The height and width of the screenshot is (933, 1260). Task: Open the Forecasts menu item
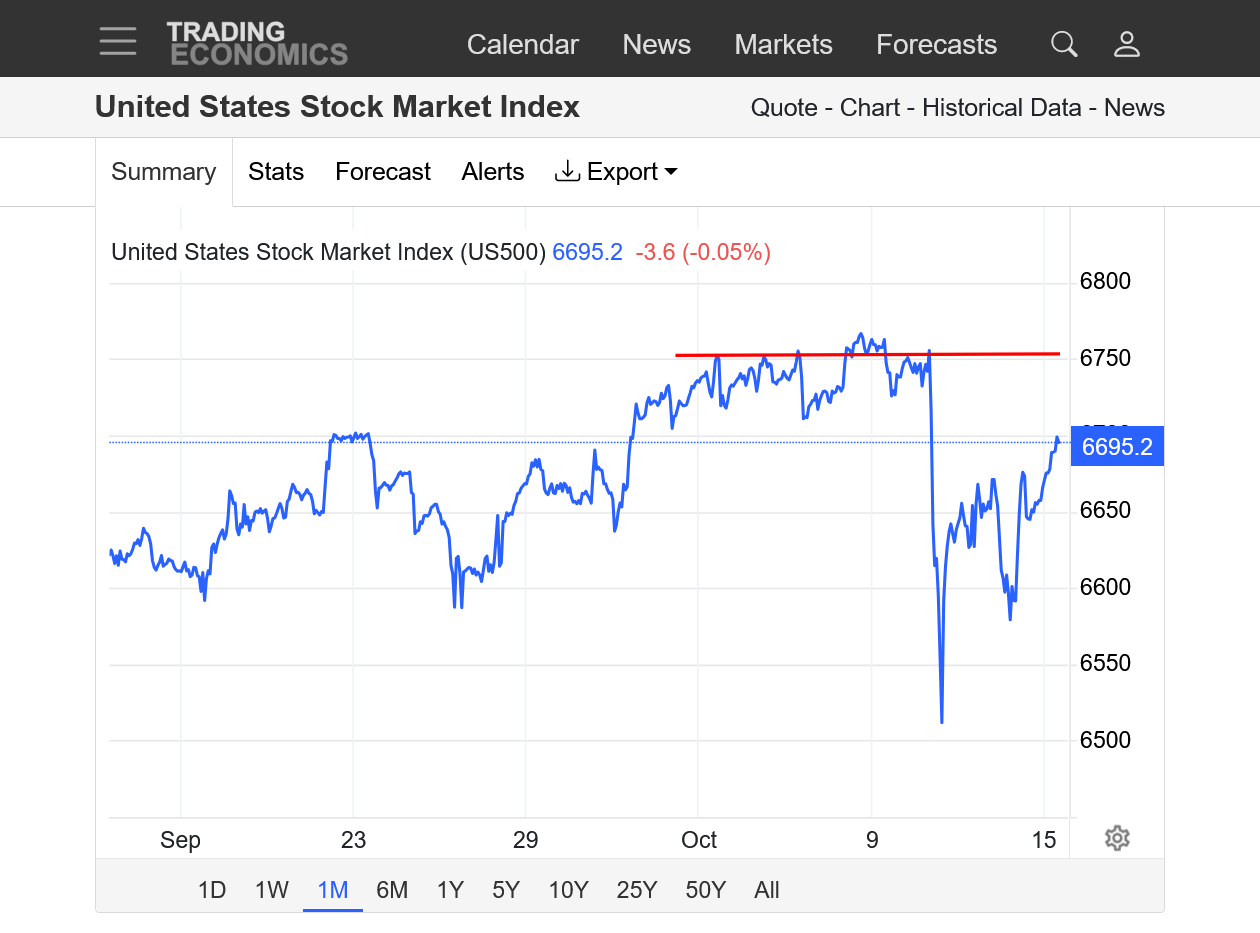click(936, 45)
